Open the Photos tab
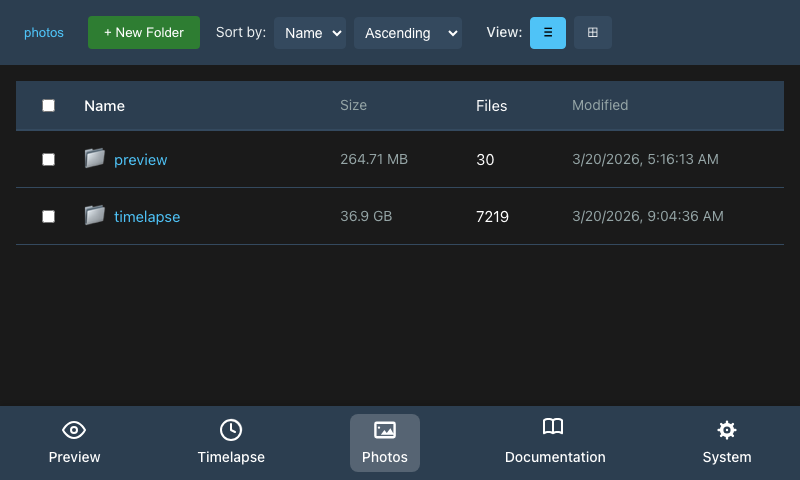Screen dimensions: 800x480 385,443
